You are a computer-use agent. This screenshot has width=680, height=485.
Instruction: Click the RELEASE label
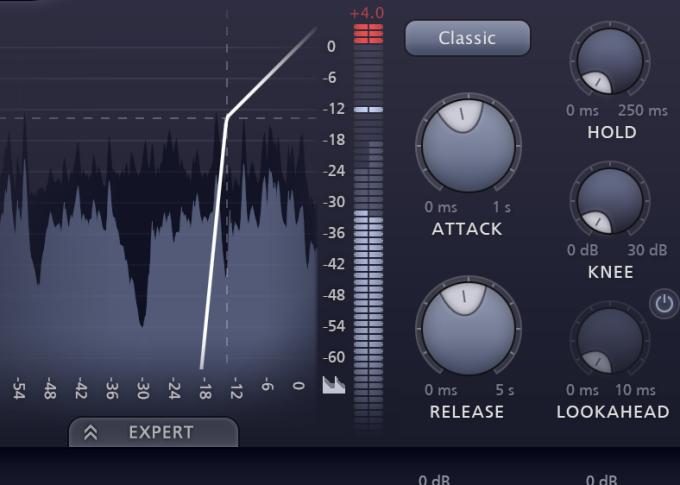coord(467,412)
